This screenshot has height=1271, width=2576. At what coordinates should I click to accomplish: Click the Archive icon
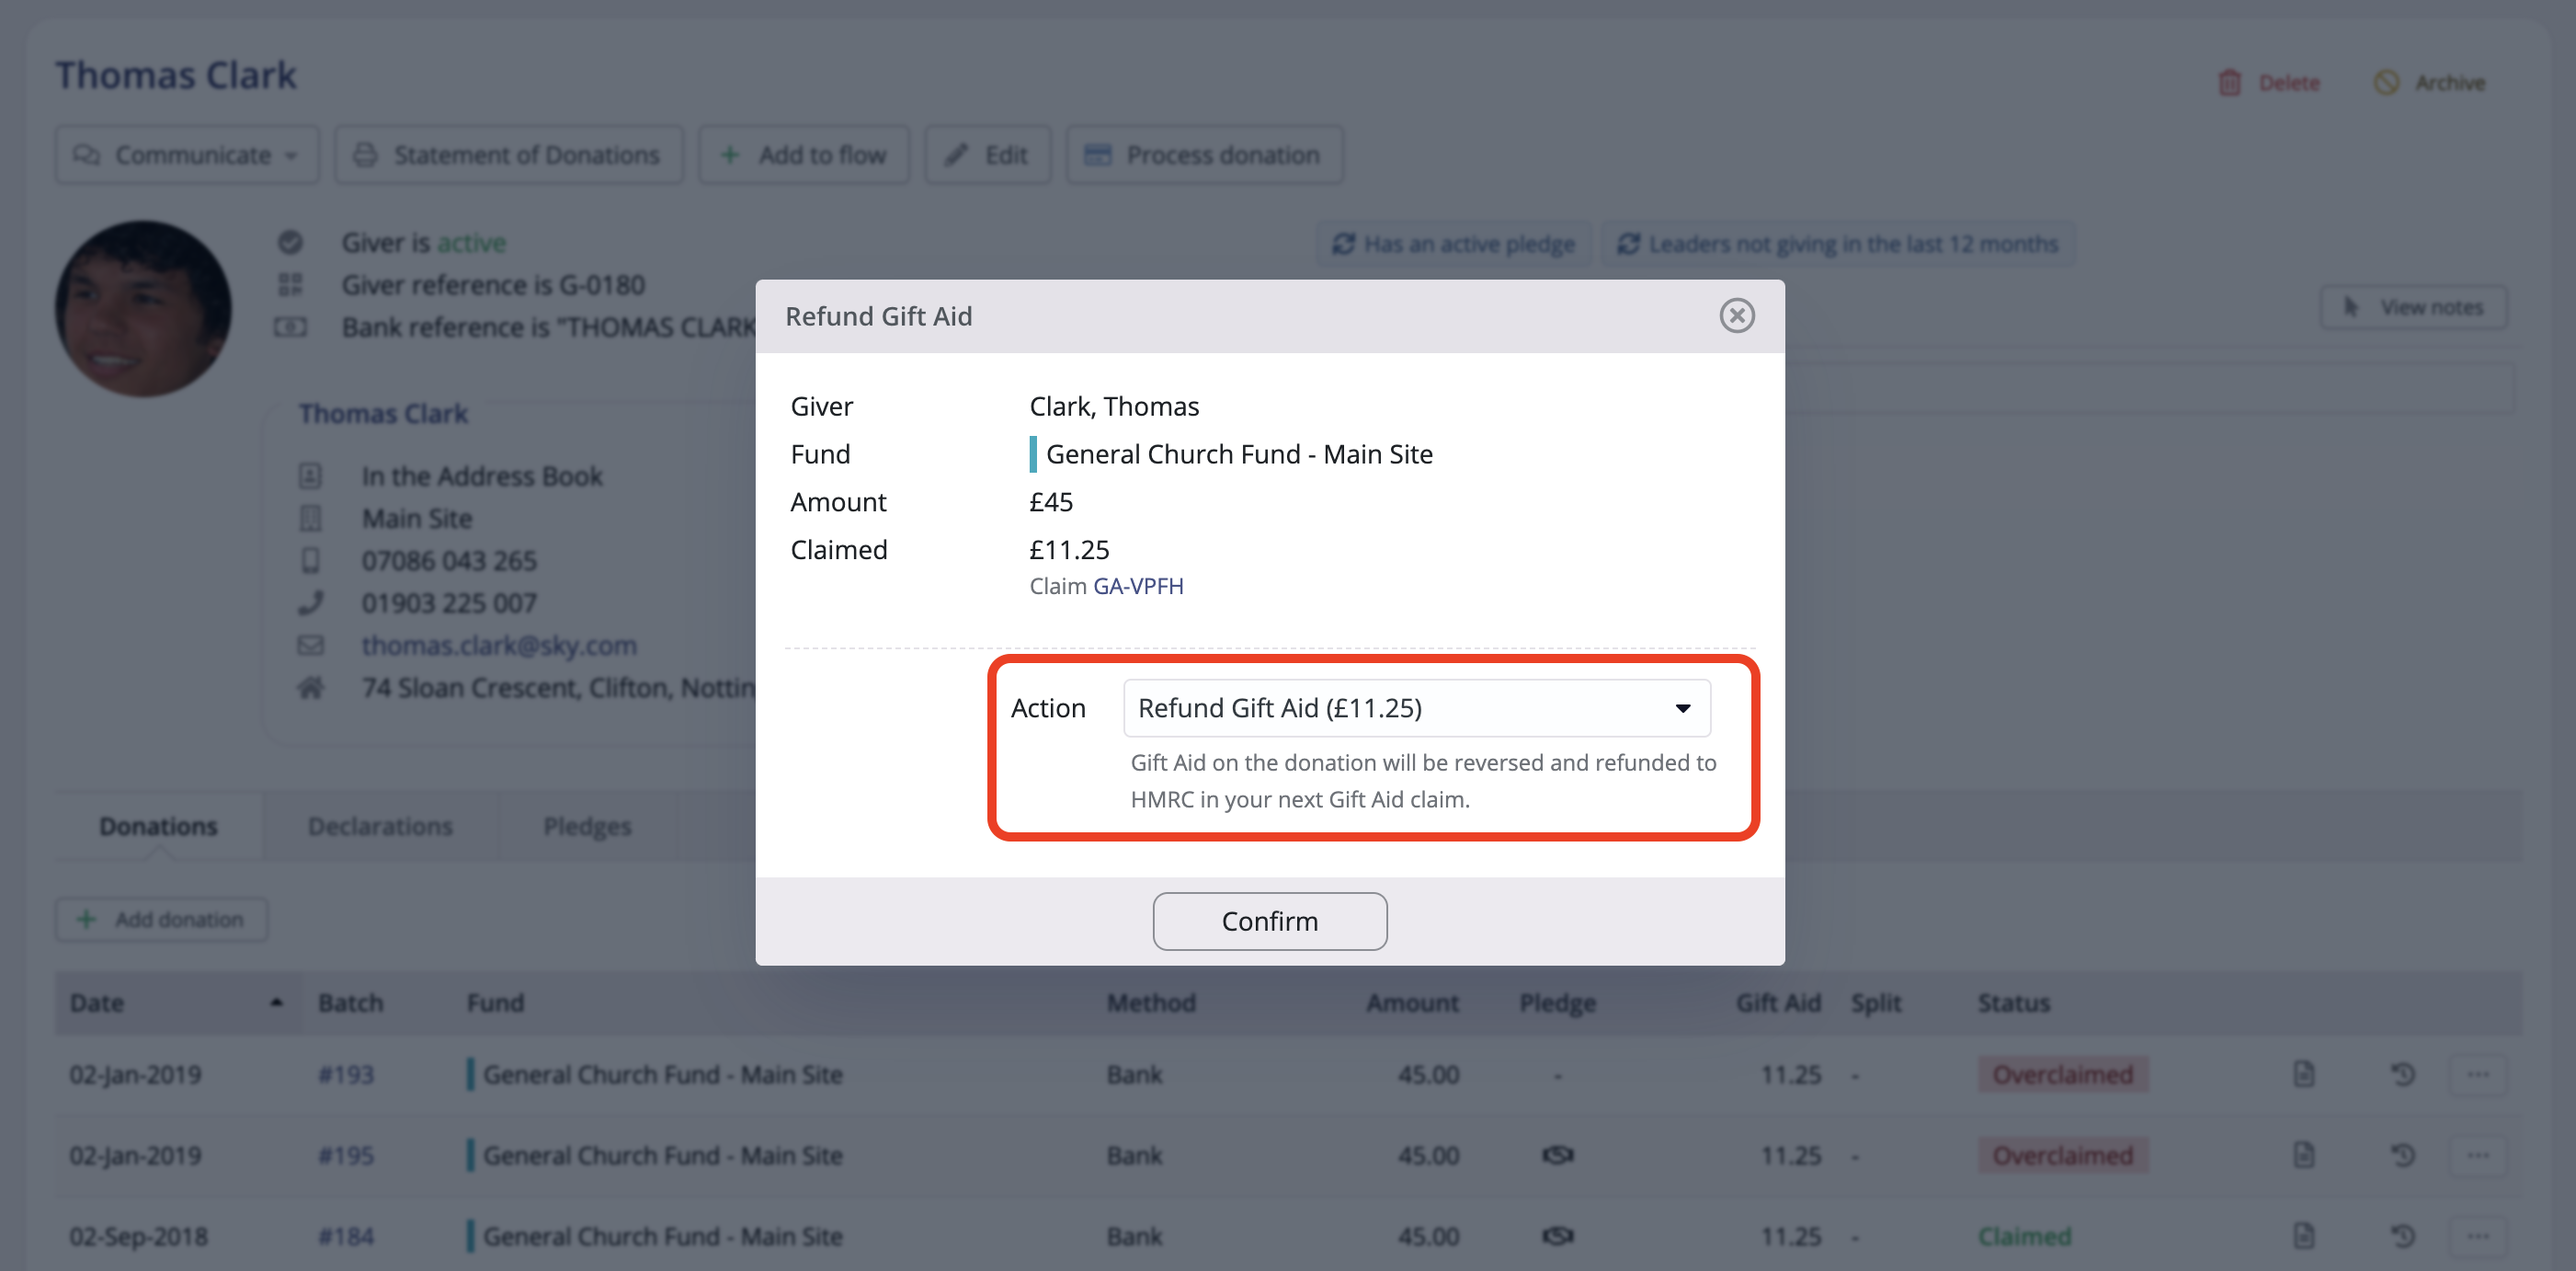[2386, 83]
